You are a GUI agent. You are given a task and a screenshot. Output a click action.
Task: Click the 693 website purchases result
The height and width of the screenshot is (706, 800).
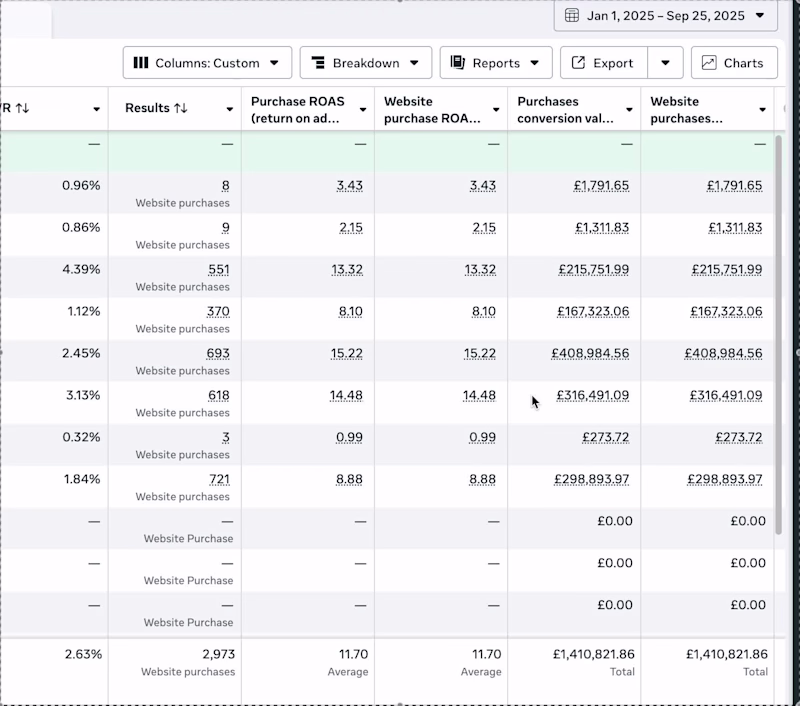tap(218, 353)
